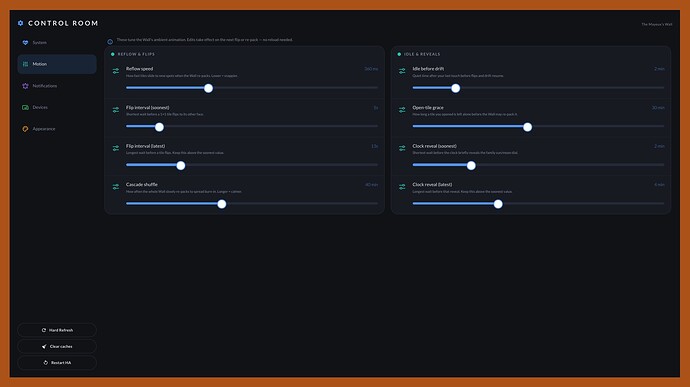Image resolution: width=690 pixels, height=387 pixels.
Task: Click the Hard Refresh button
Action: (x=57, y=330)
